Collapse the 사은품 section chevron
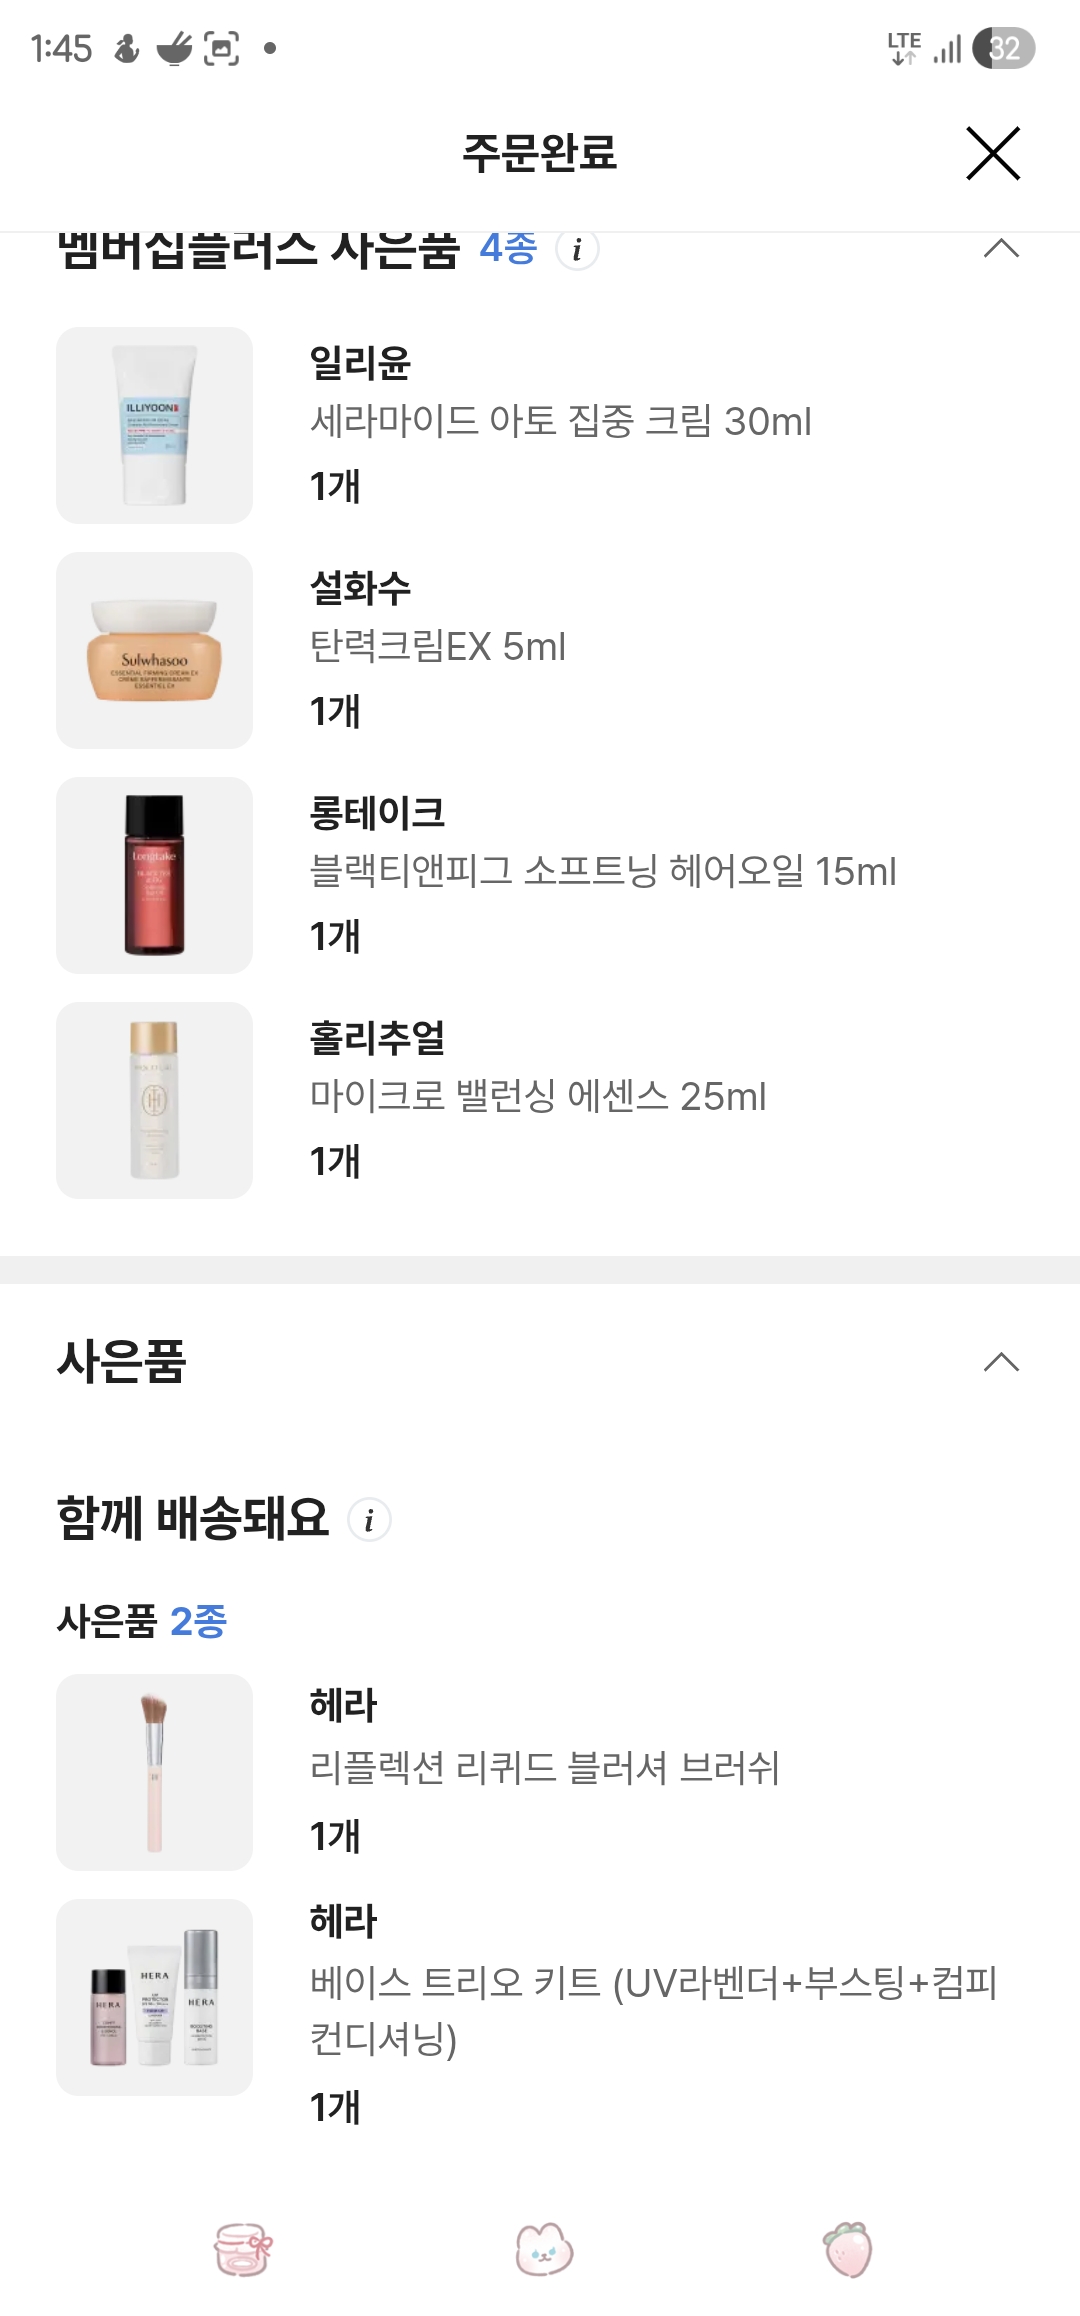The image size is (1080, 2316). click(1000, 1362)
